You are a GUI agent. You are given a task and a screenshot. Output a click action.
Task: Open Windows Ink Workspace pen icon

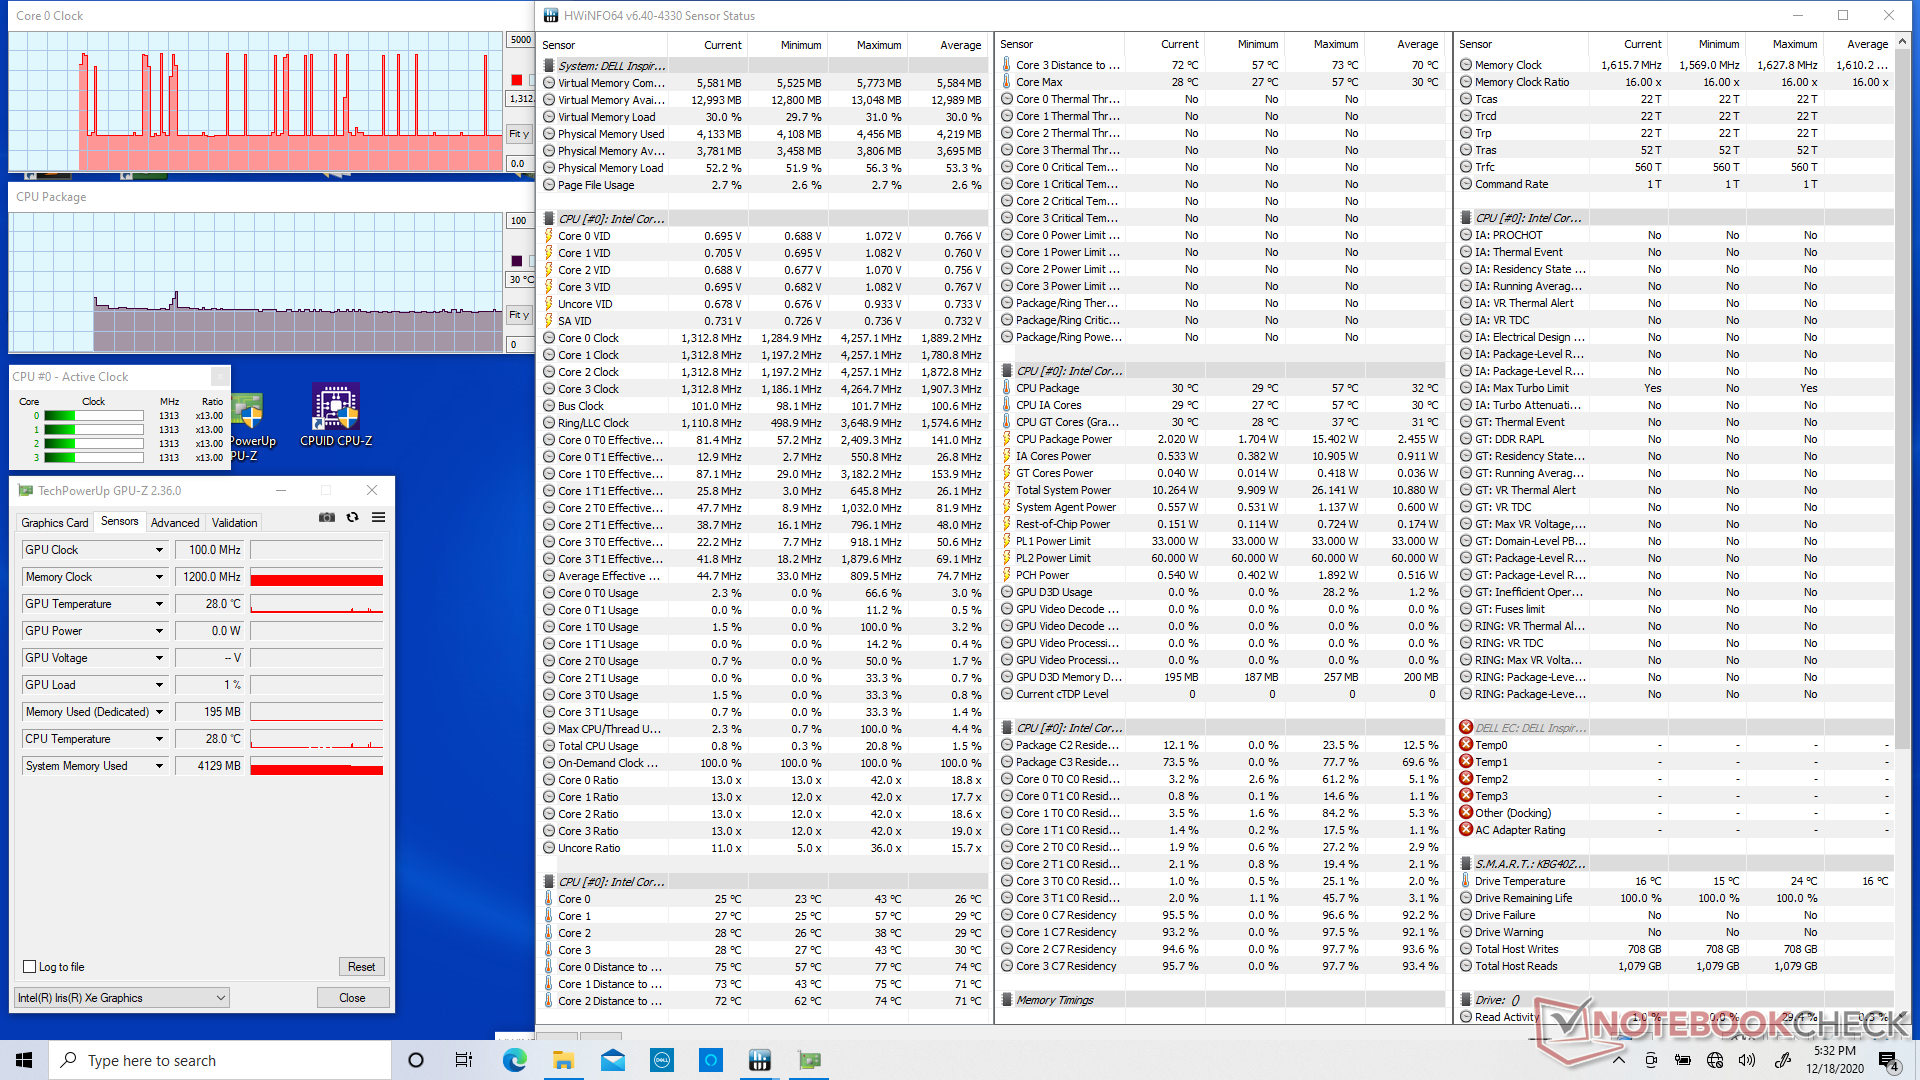pos(1781,1060)
